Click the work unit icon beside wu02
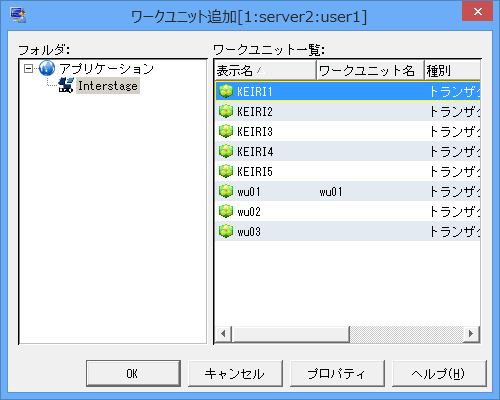 pos(226,211)
